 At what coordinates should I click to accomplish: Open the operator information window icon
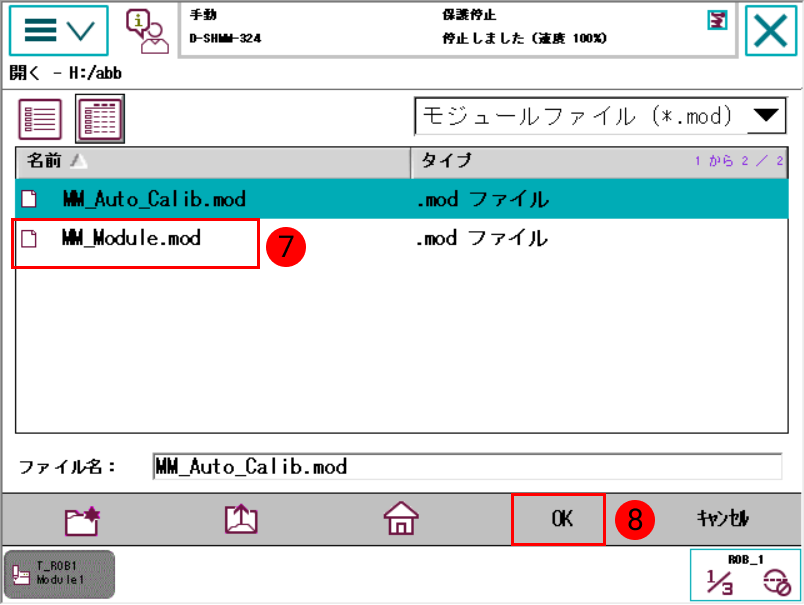[148, 31]
